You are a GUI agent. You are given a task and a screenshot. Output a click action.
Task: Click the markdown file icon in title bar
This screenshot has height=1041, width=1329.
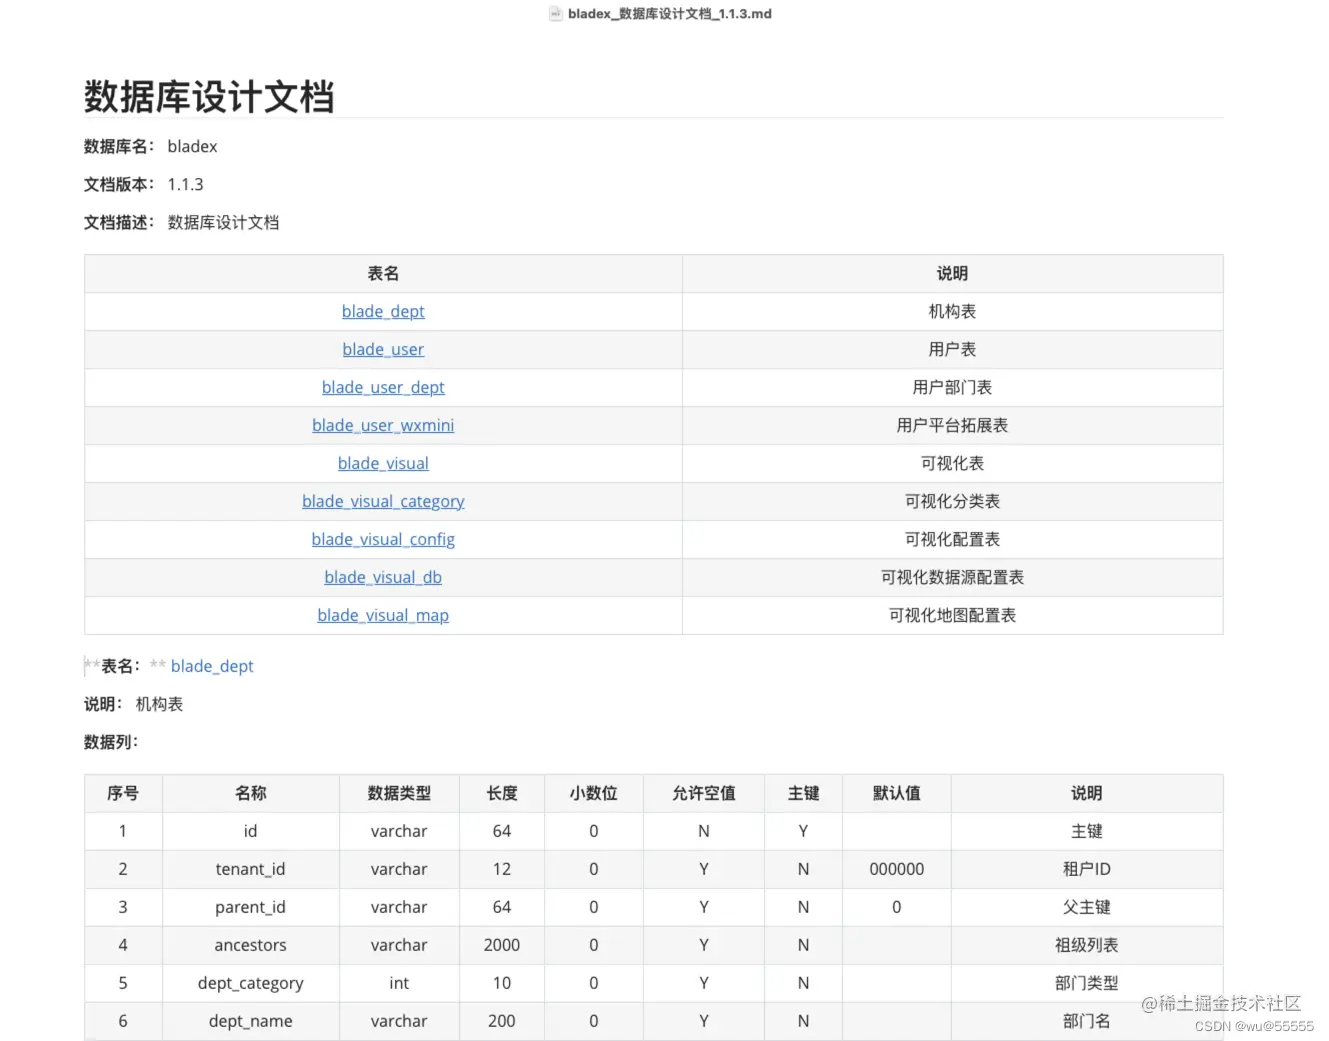[556, 14]
